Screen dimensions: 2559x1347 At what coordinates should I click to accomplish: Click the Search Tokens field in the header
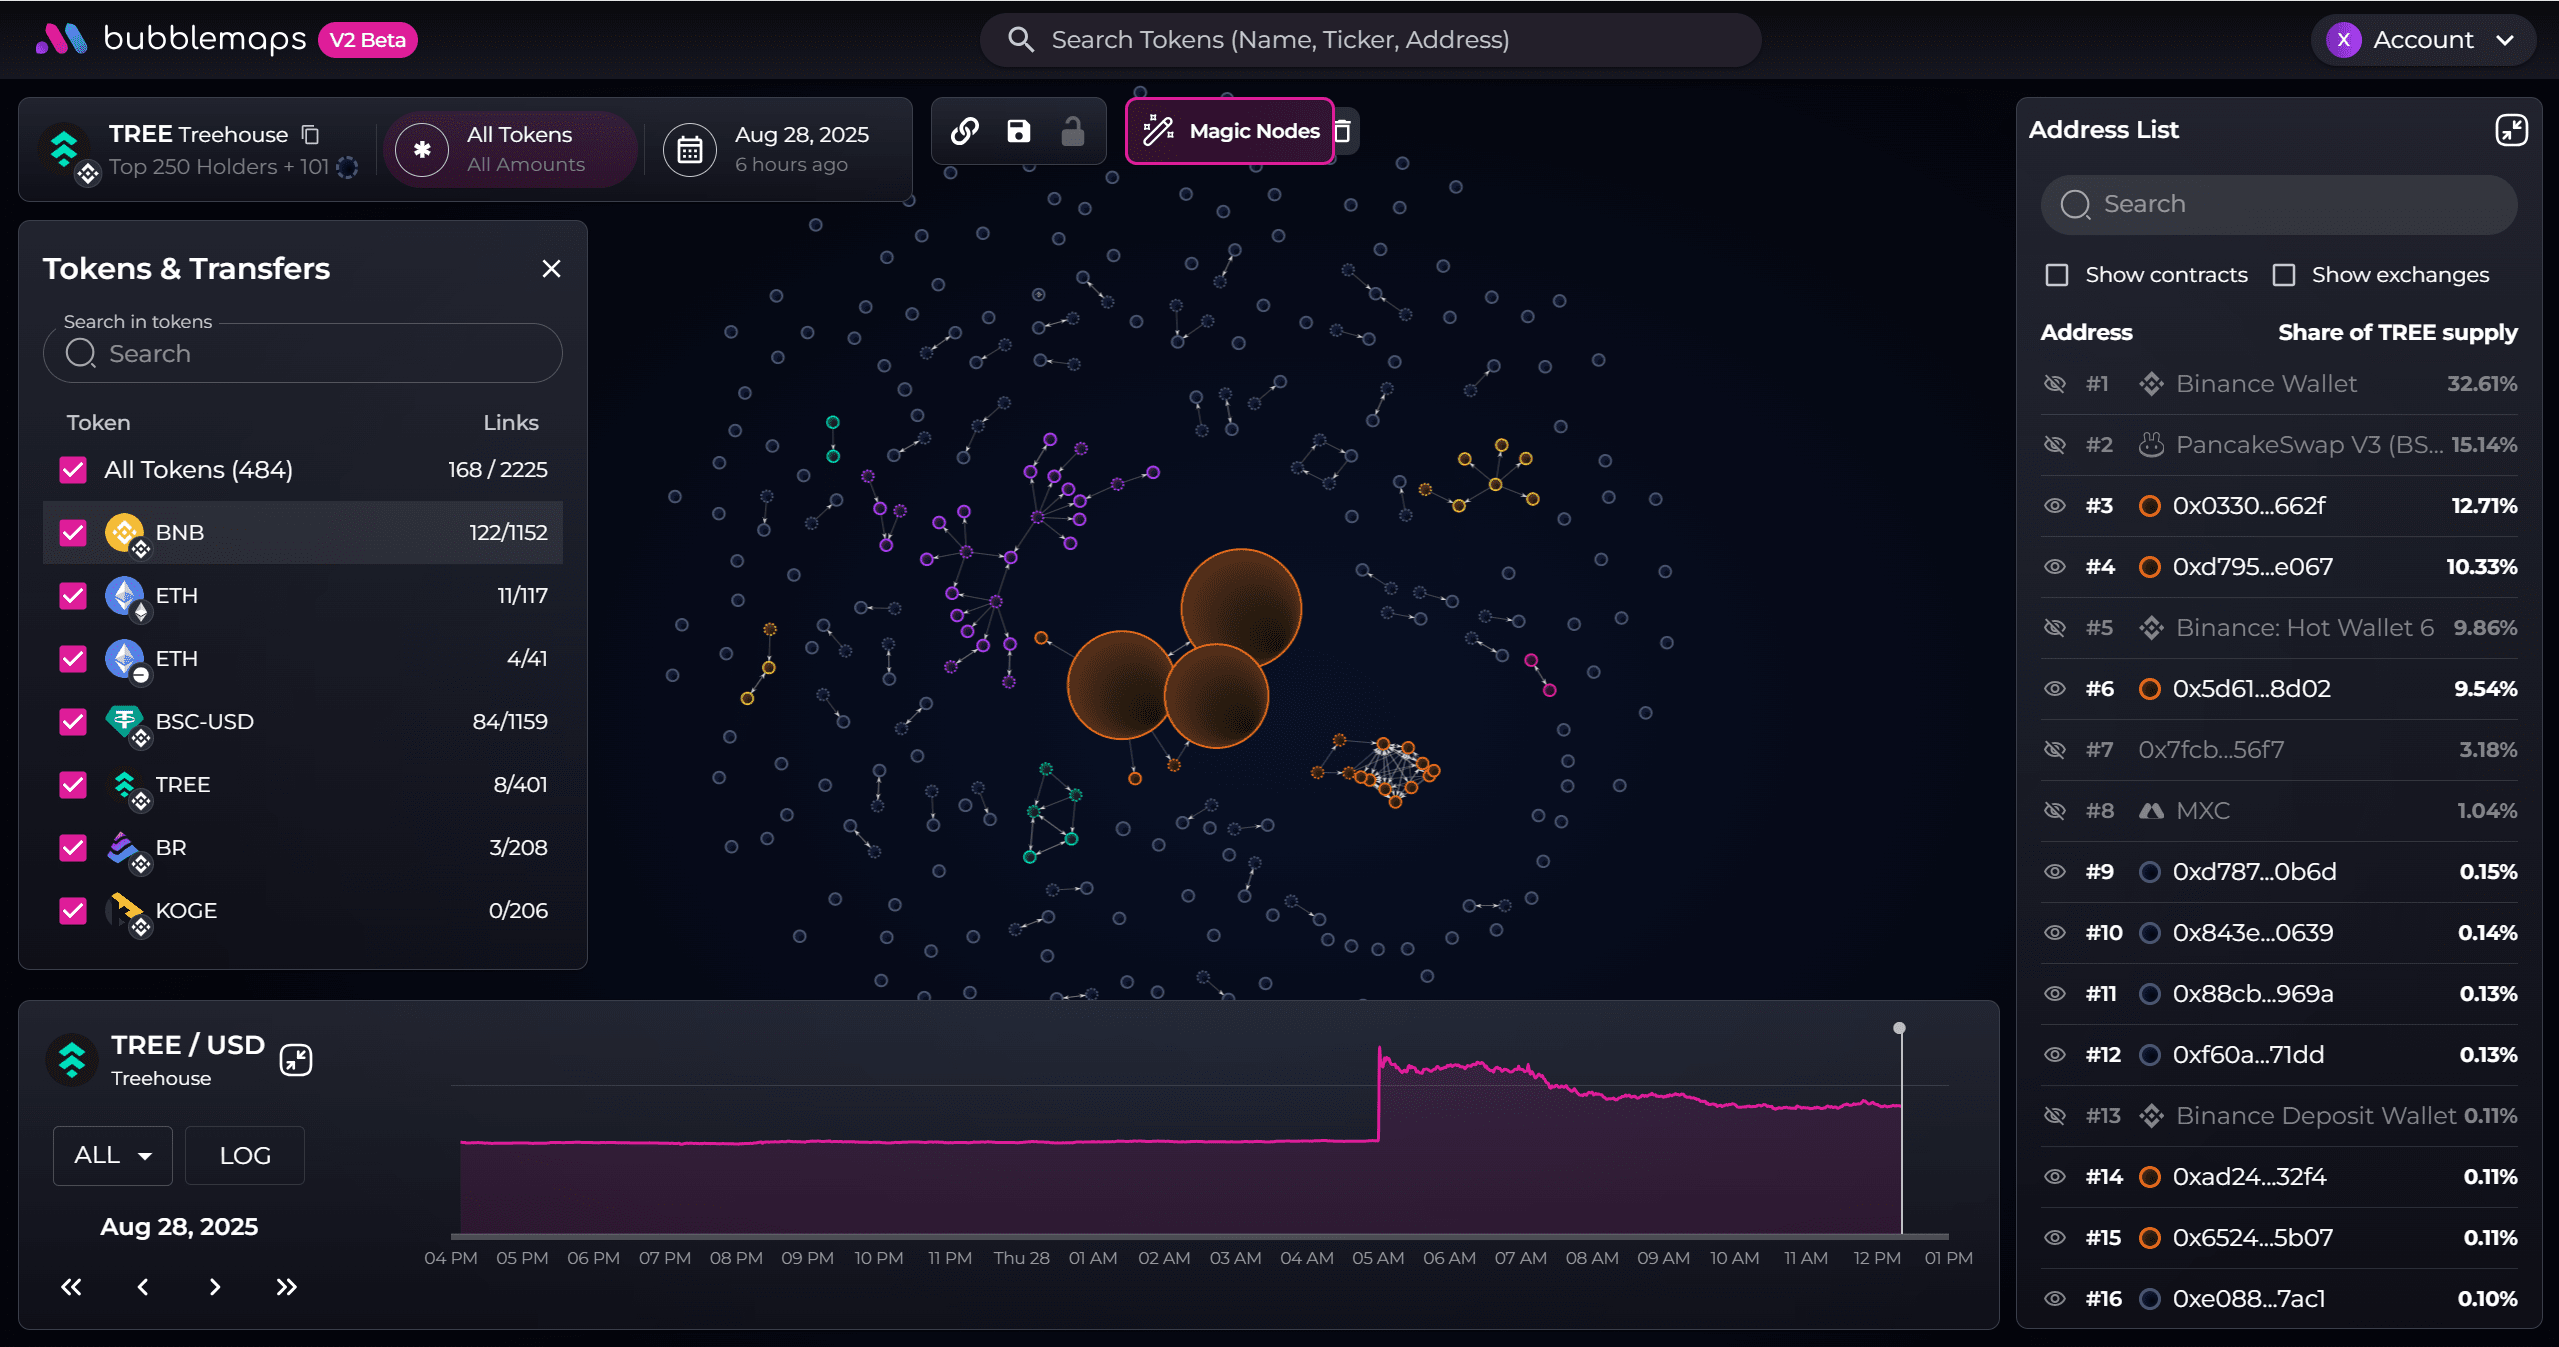pyautogui.click(x=1370, y=40)
